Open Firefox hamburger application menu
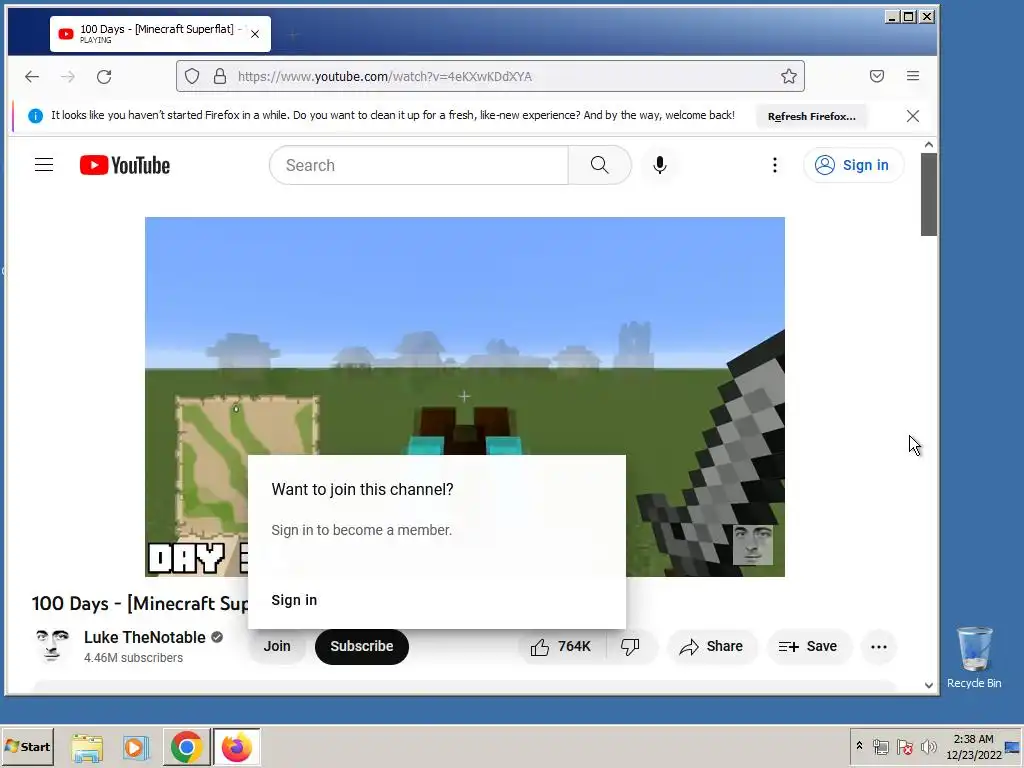The image size is (1024, 768). (913, 76)
